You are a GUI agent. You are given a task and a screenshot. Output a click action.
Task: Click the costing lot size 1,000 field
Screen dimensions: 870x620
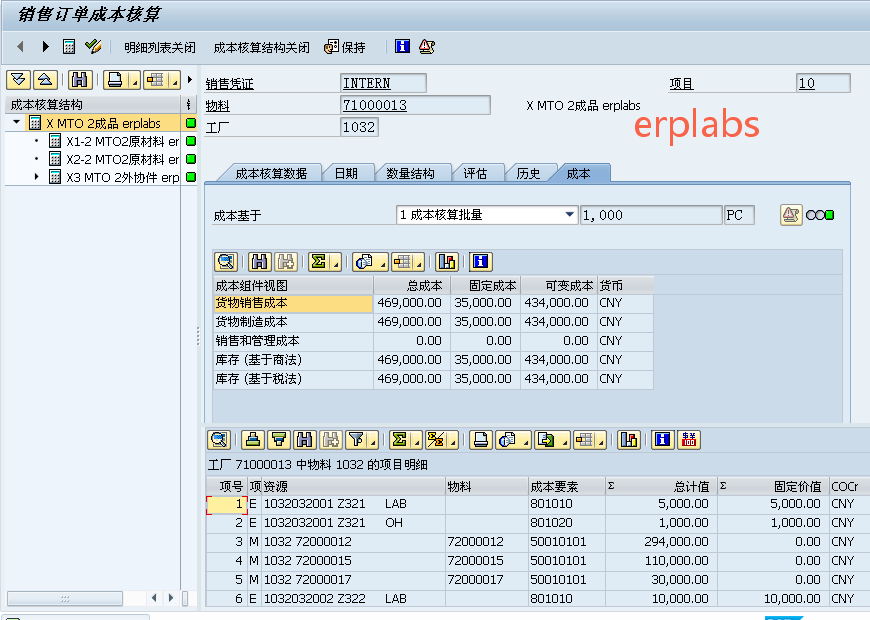tap(650, 215)
